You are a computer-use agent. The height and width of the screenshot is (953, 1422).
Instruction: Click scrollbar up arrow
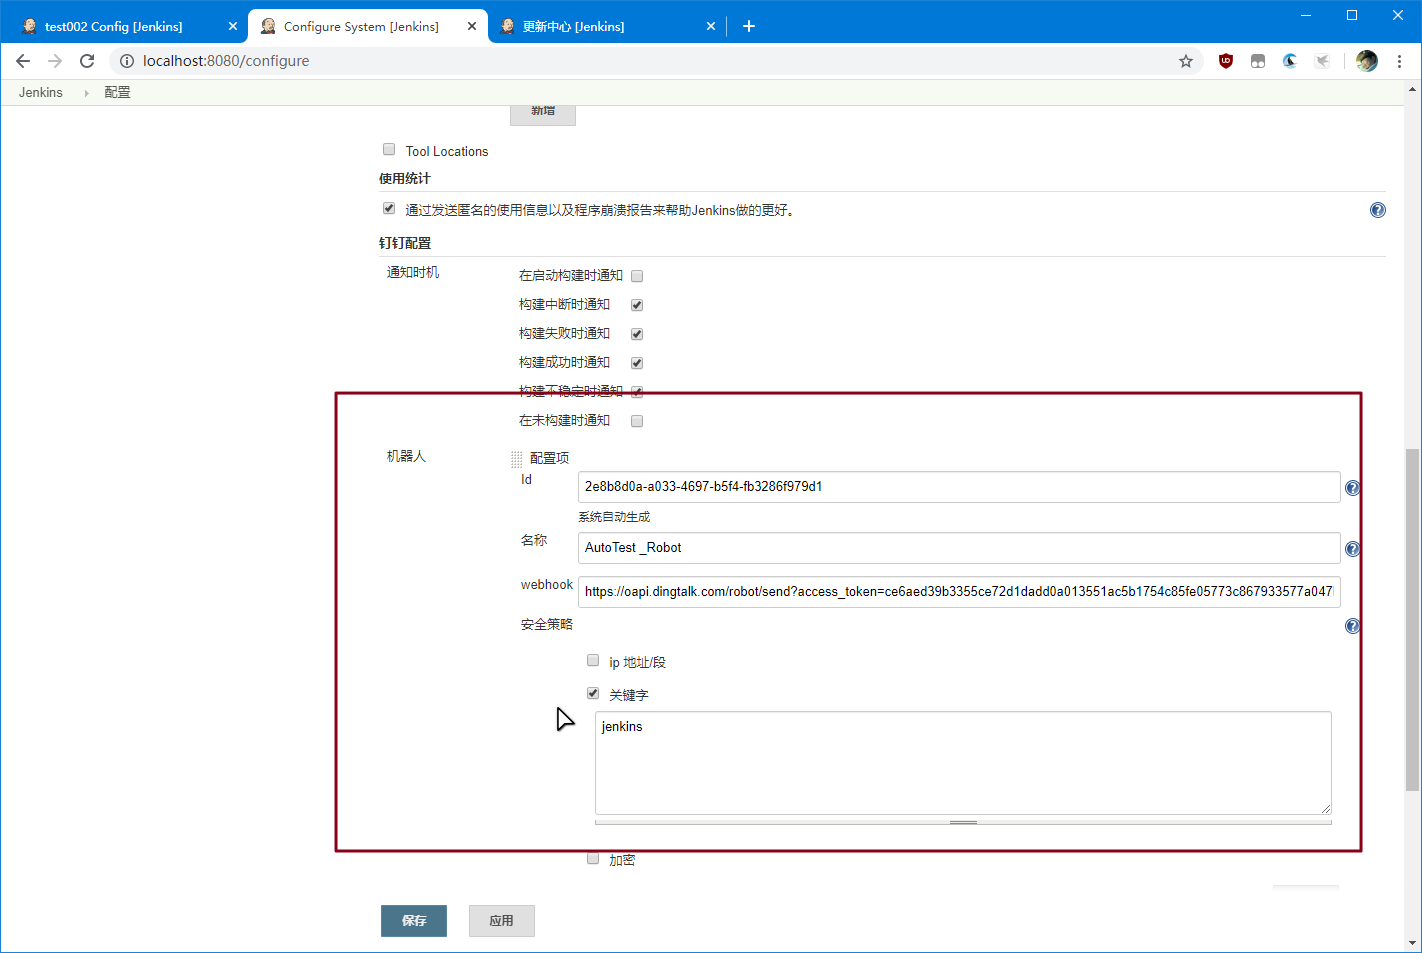1412,89
